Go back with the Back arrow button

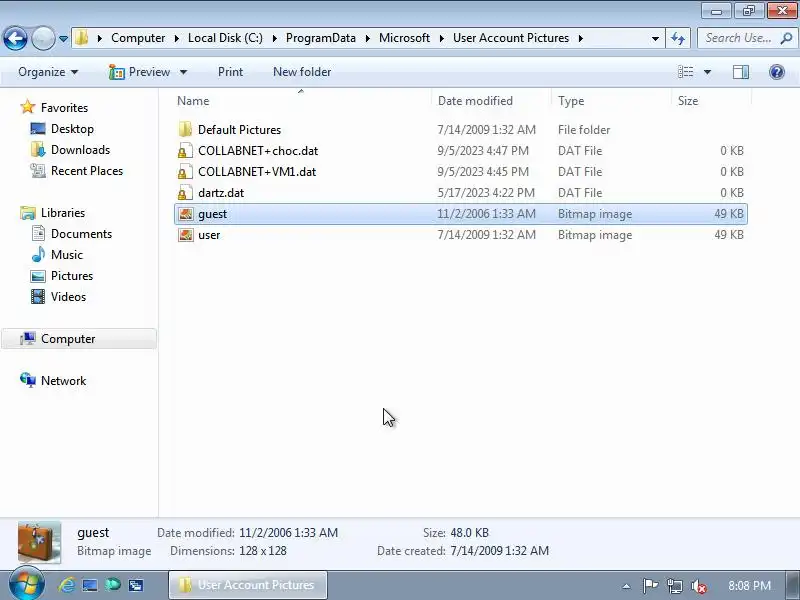(15, 38)
